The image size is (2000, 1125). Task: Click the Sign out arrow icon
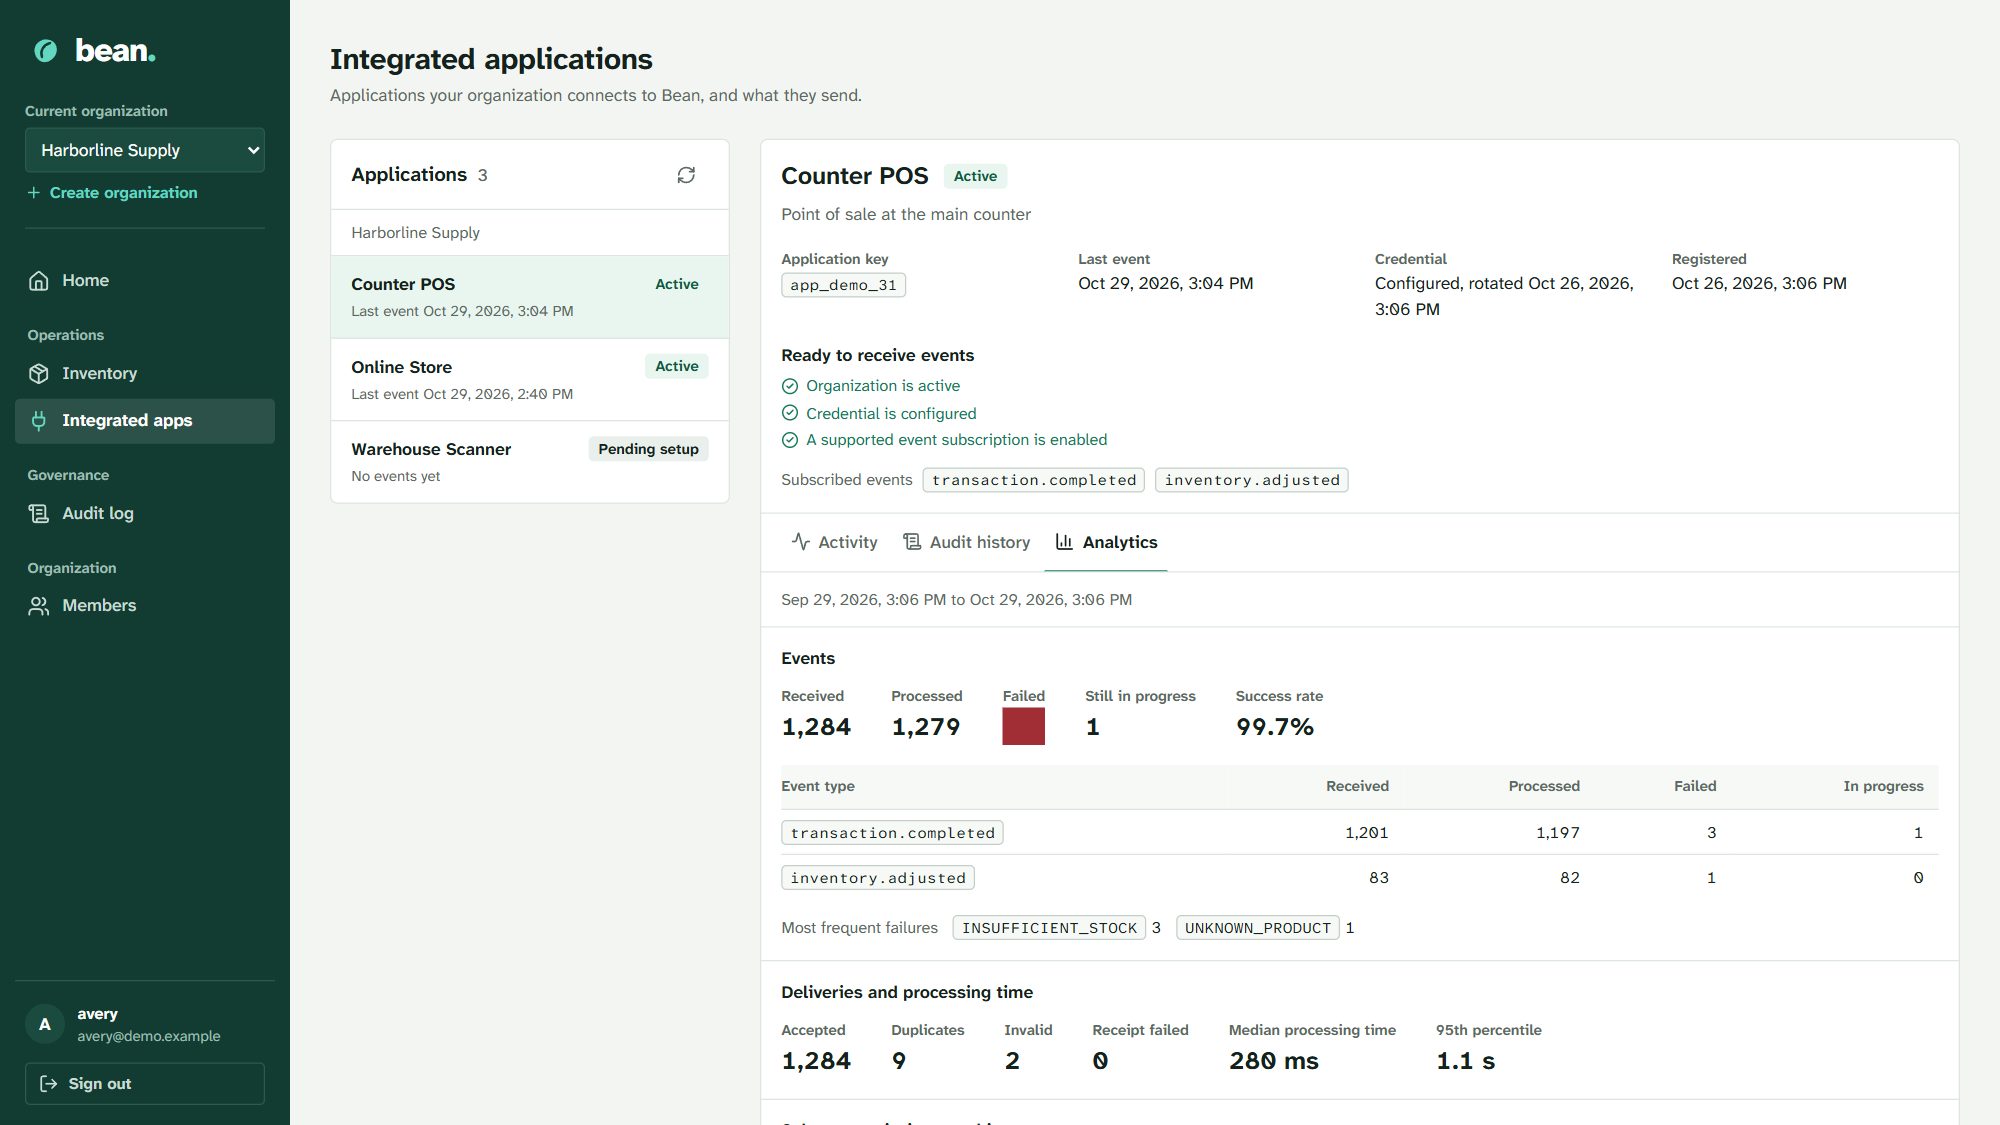pyautogui.click(x=48, y=1084)
